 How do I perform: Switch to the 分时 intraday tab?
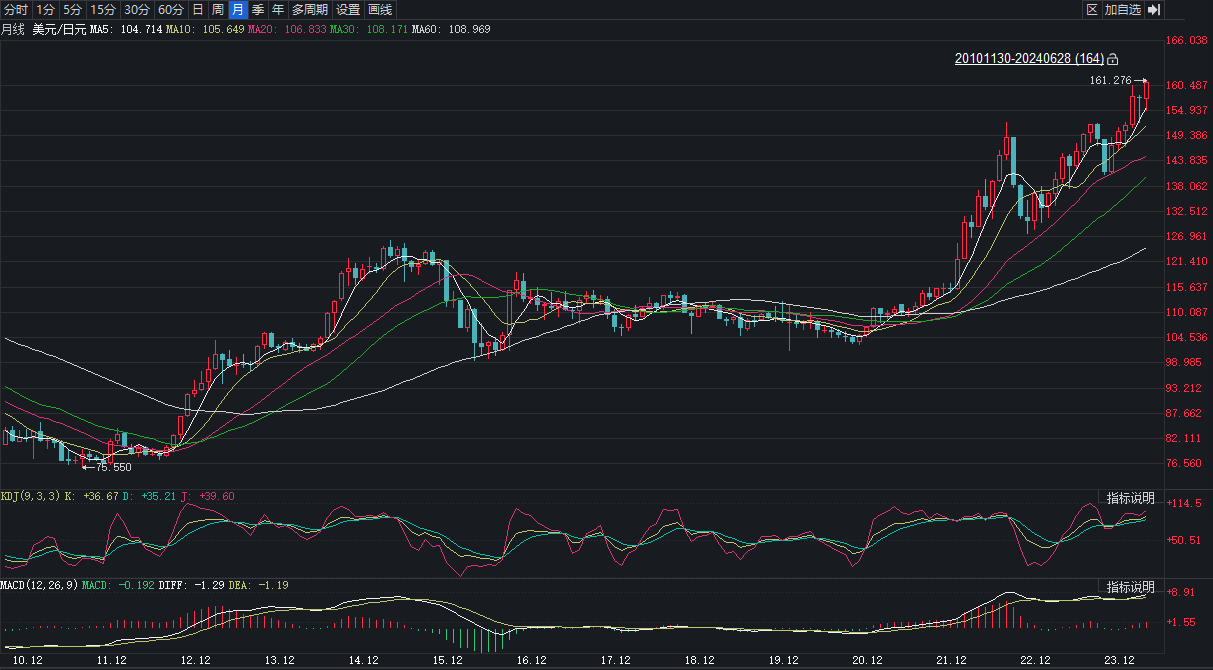click(x=16, y=10)
